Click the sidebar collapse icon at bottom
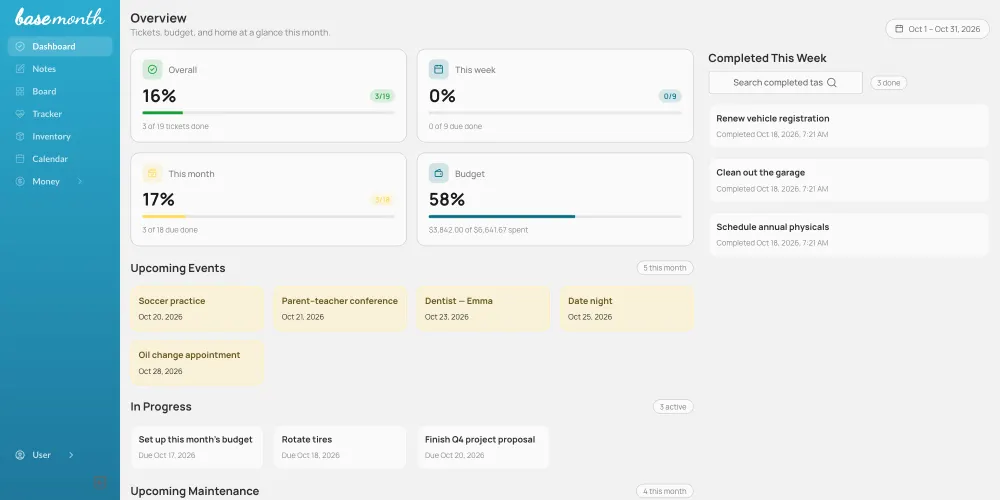 click(100, 482)
